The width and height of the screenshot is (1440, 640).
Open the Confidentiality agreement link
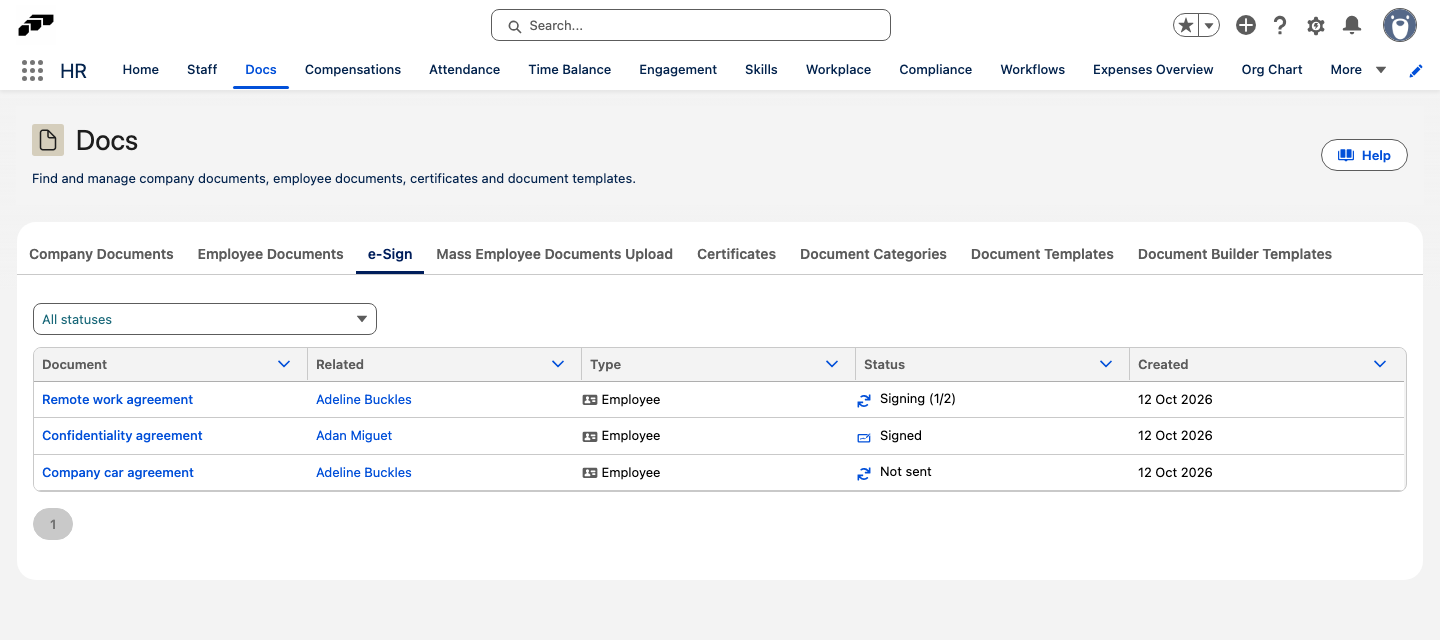122,436
